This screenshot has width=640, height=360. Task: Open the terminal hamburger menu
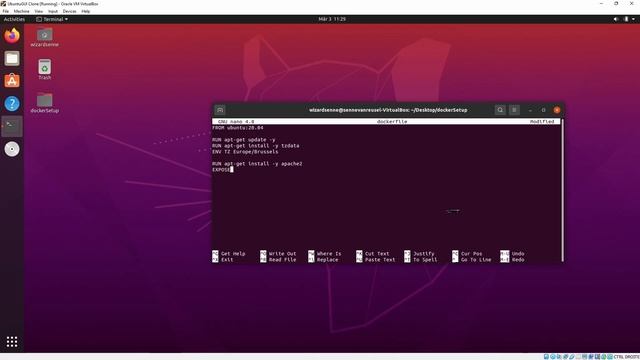coord(514,110)
